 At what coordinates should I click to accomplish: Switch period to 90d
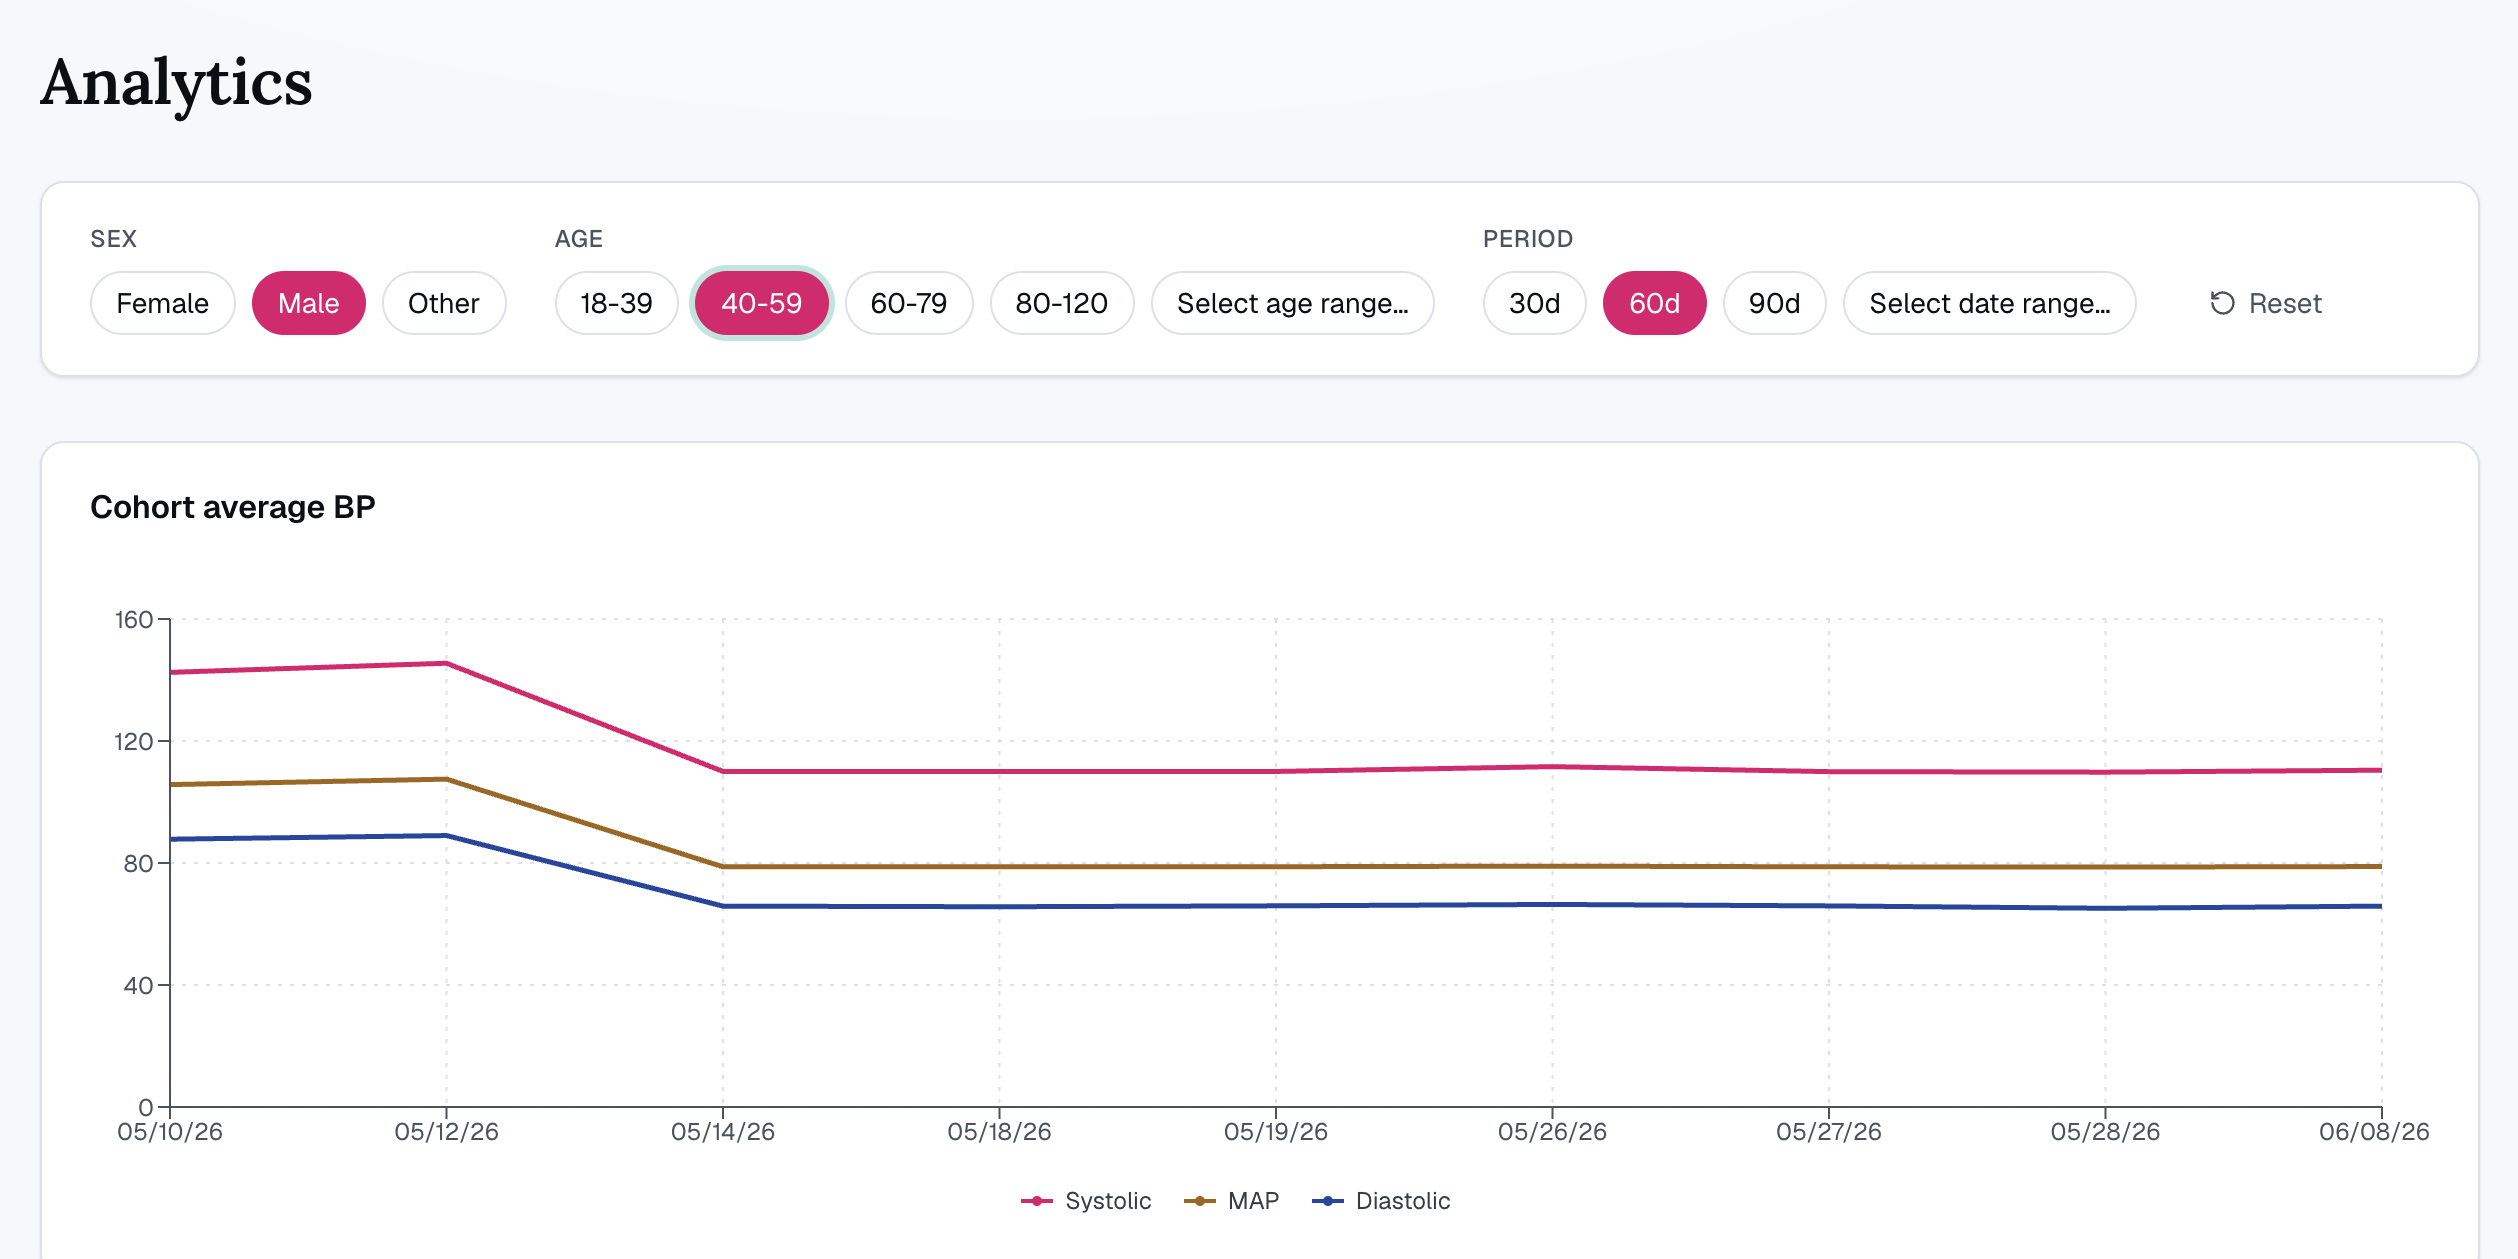[1775, 303]
